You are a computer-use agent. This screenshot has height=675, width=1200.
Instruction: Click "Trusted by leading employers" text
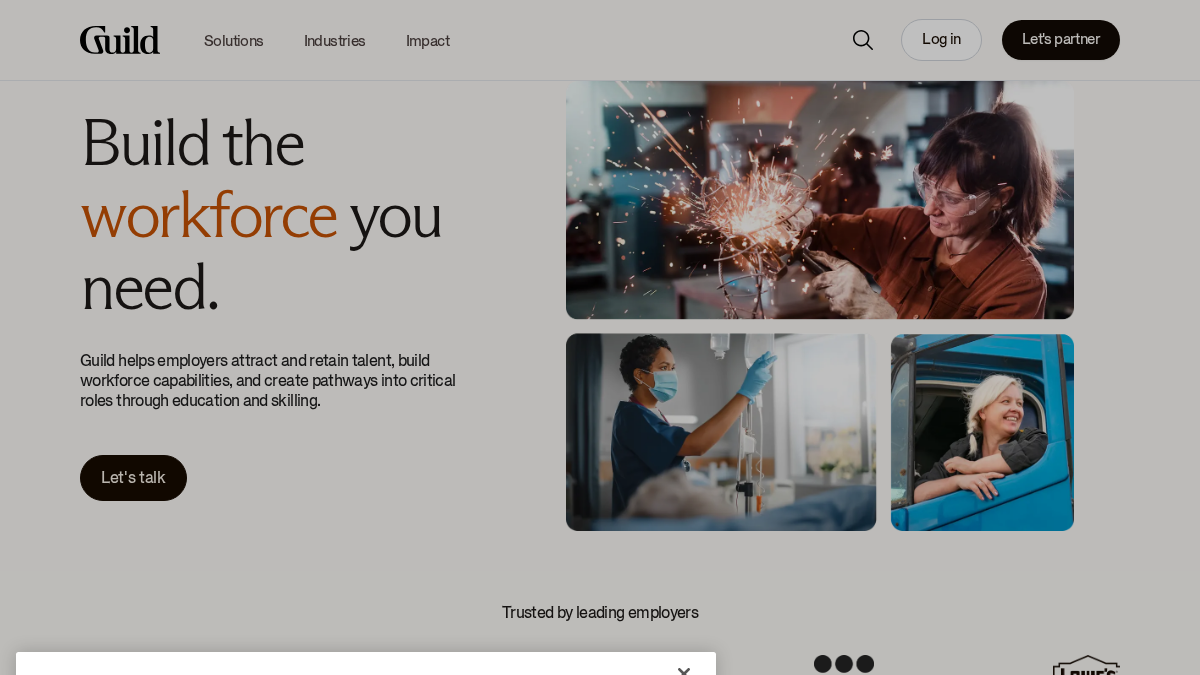tap(600, 612)
